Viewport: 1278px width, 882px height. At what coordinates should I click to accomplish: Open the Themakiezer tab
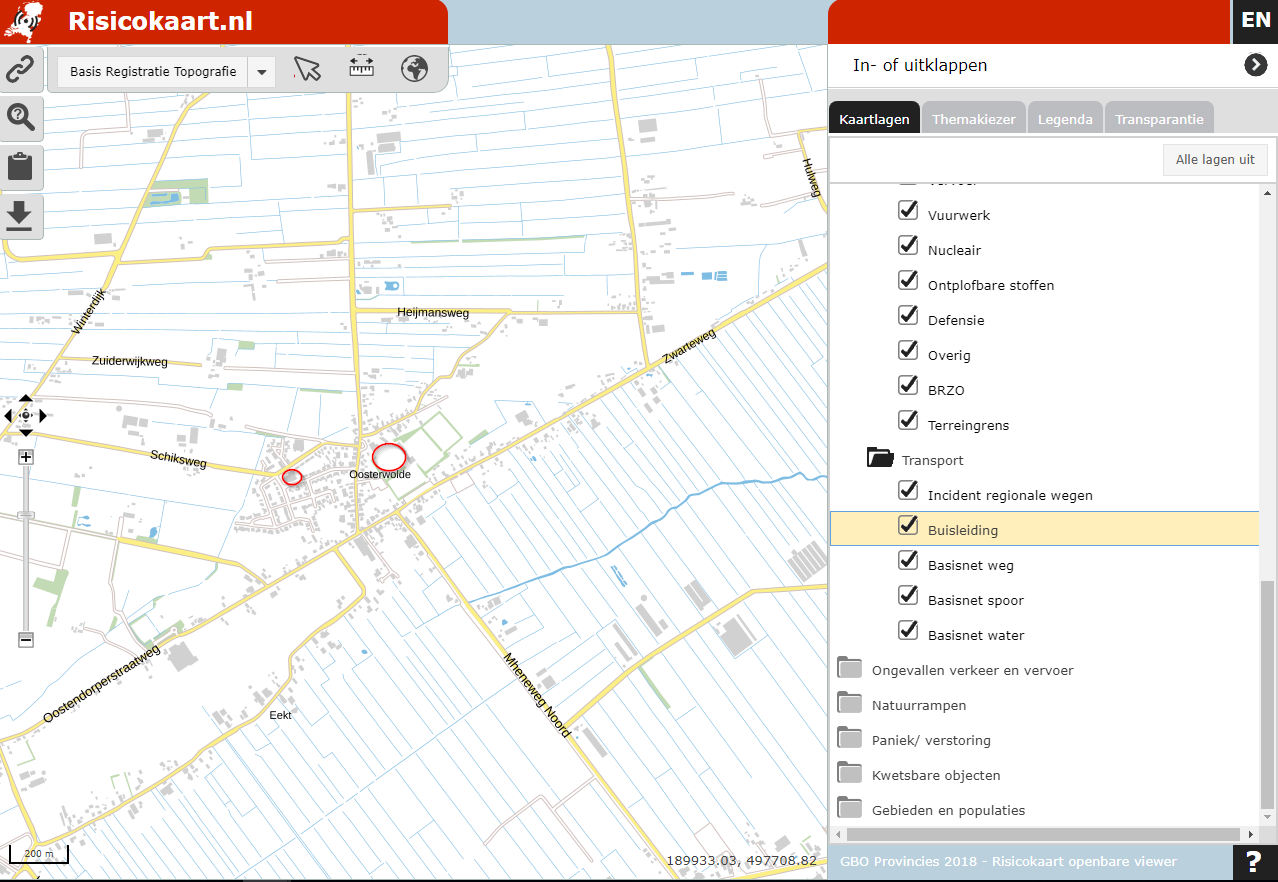(x=973, y=118)
